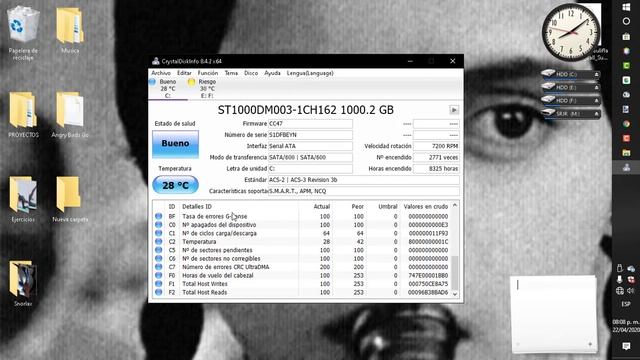Click the Interfaz Serial ATA field
Screen dimensions: 640x360
coord(310,146)
